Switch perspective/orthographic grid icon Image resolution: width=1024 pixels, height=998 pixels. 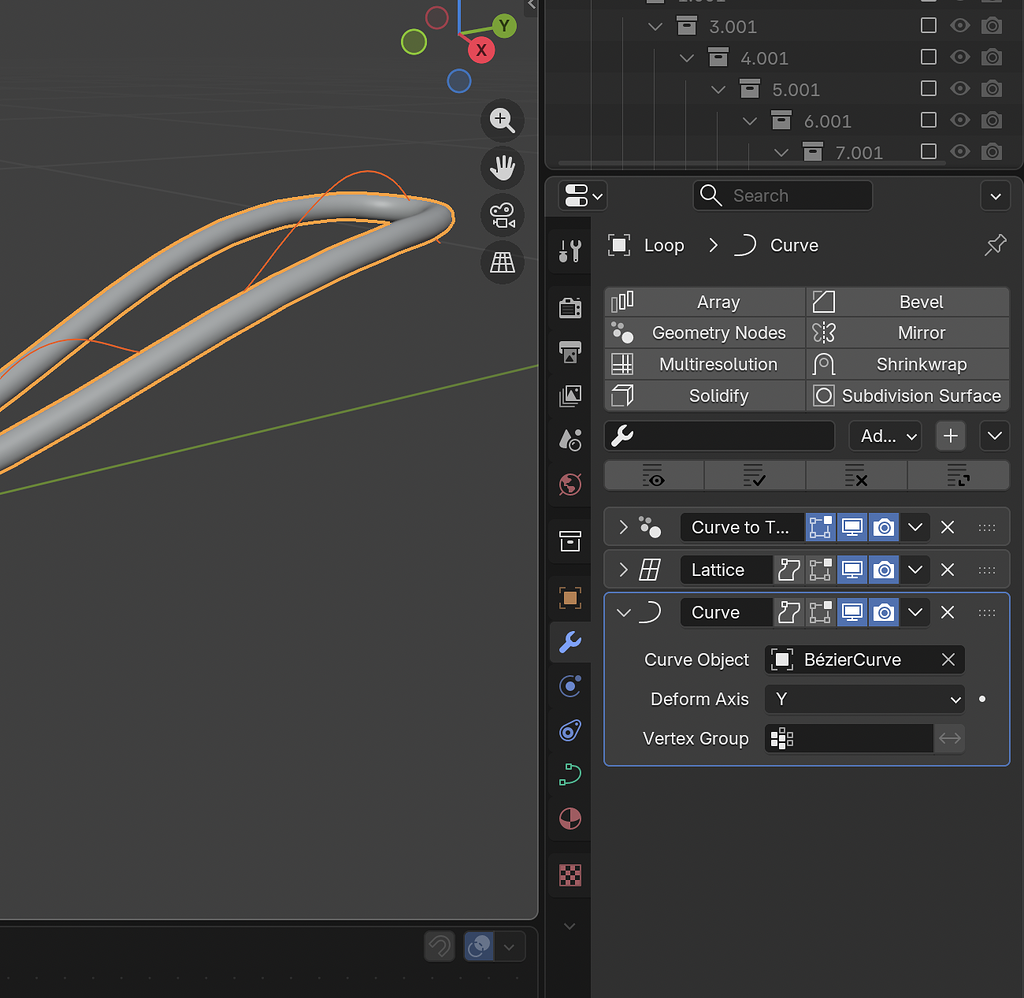[x=502, y=263]
